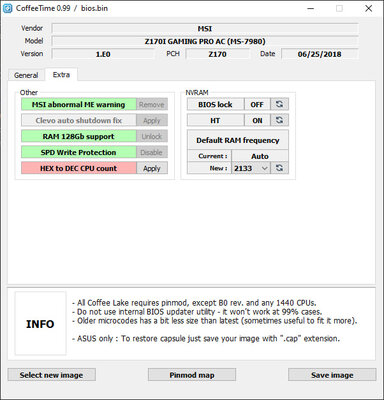Click the BIOS lock refresh icon
Viewport: 384px width, 400px height.
(x=279, y=104)
